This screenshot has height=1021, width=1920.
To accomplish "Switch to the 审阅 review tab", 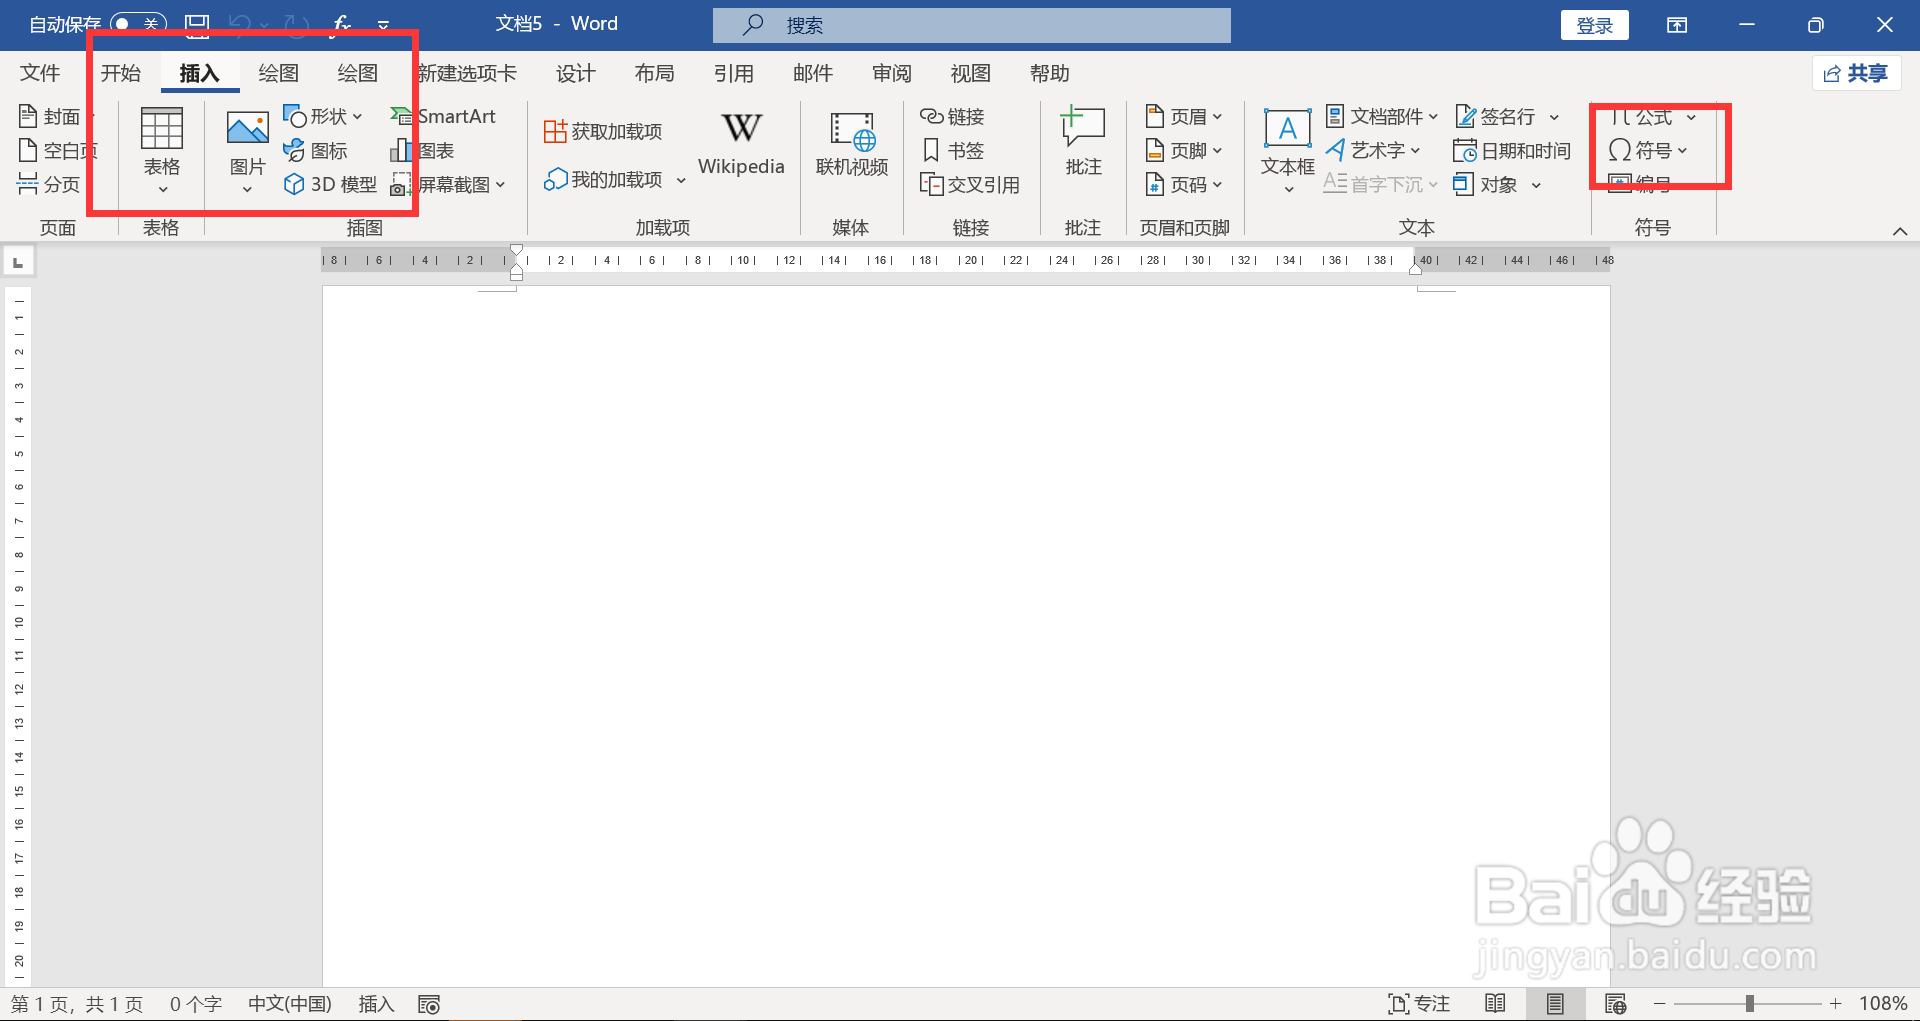I will 892,73.
